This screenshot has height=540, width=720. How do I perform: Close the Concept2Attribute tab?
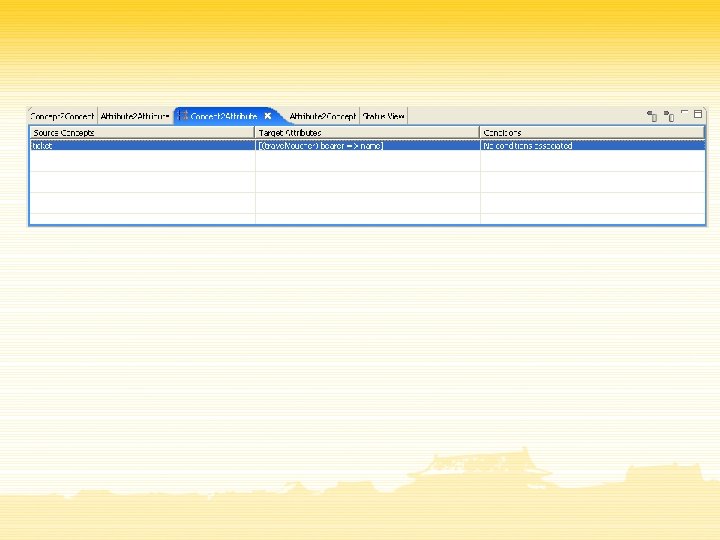[268, 116]
